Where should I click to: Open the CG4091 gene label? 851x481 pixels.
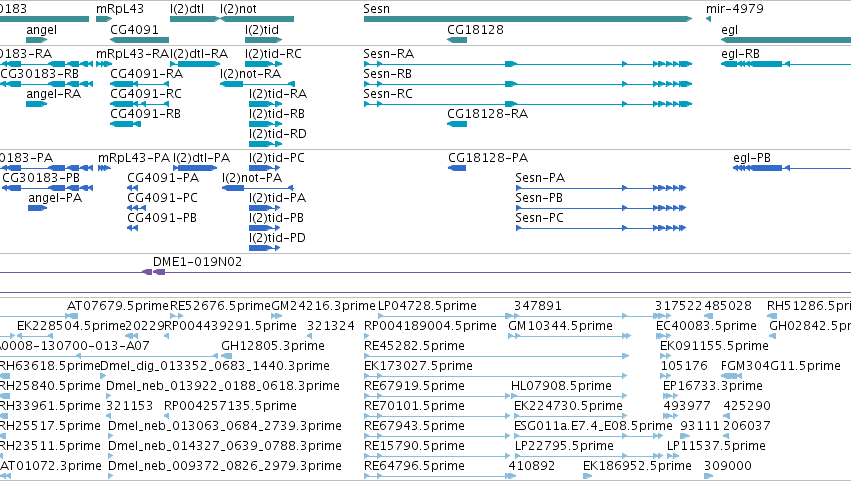coord(134,30)
